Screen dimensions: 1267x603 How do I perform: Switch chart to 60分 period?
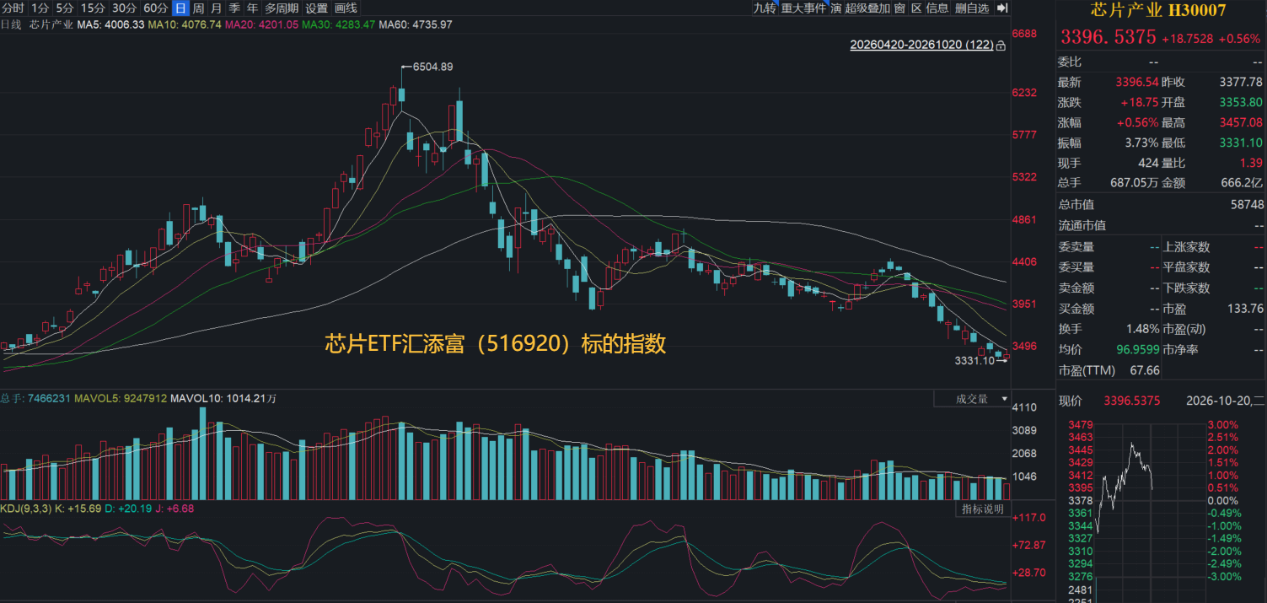point(156,8)
